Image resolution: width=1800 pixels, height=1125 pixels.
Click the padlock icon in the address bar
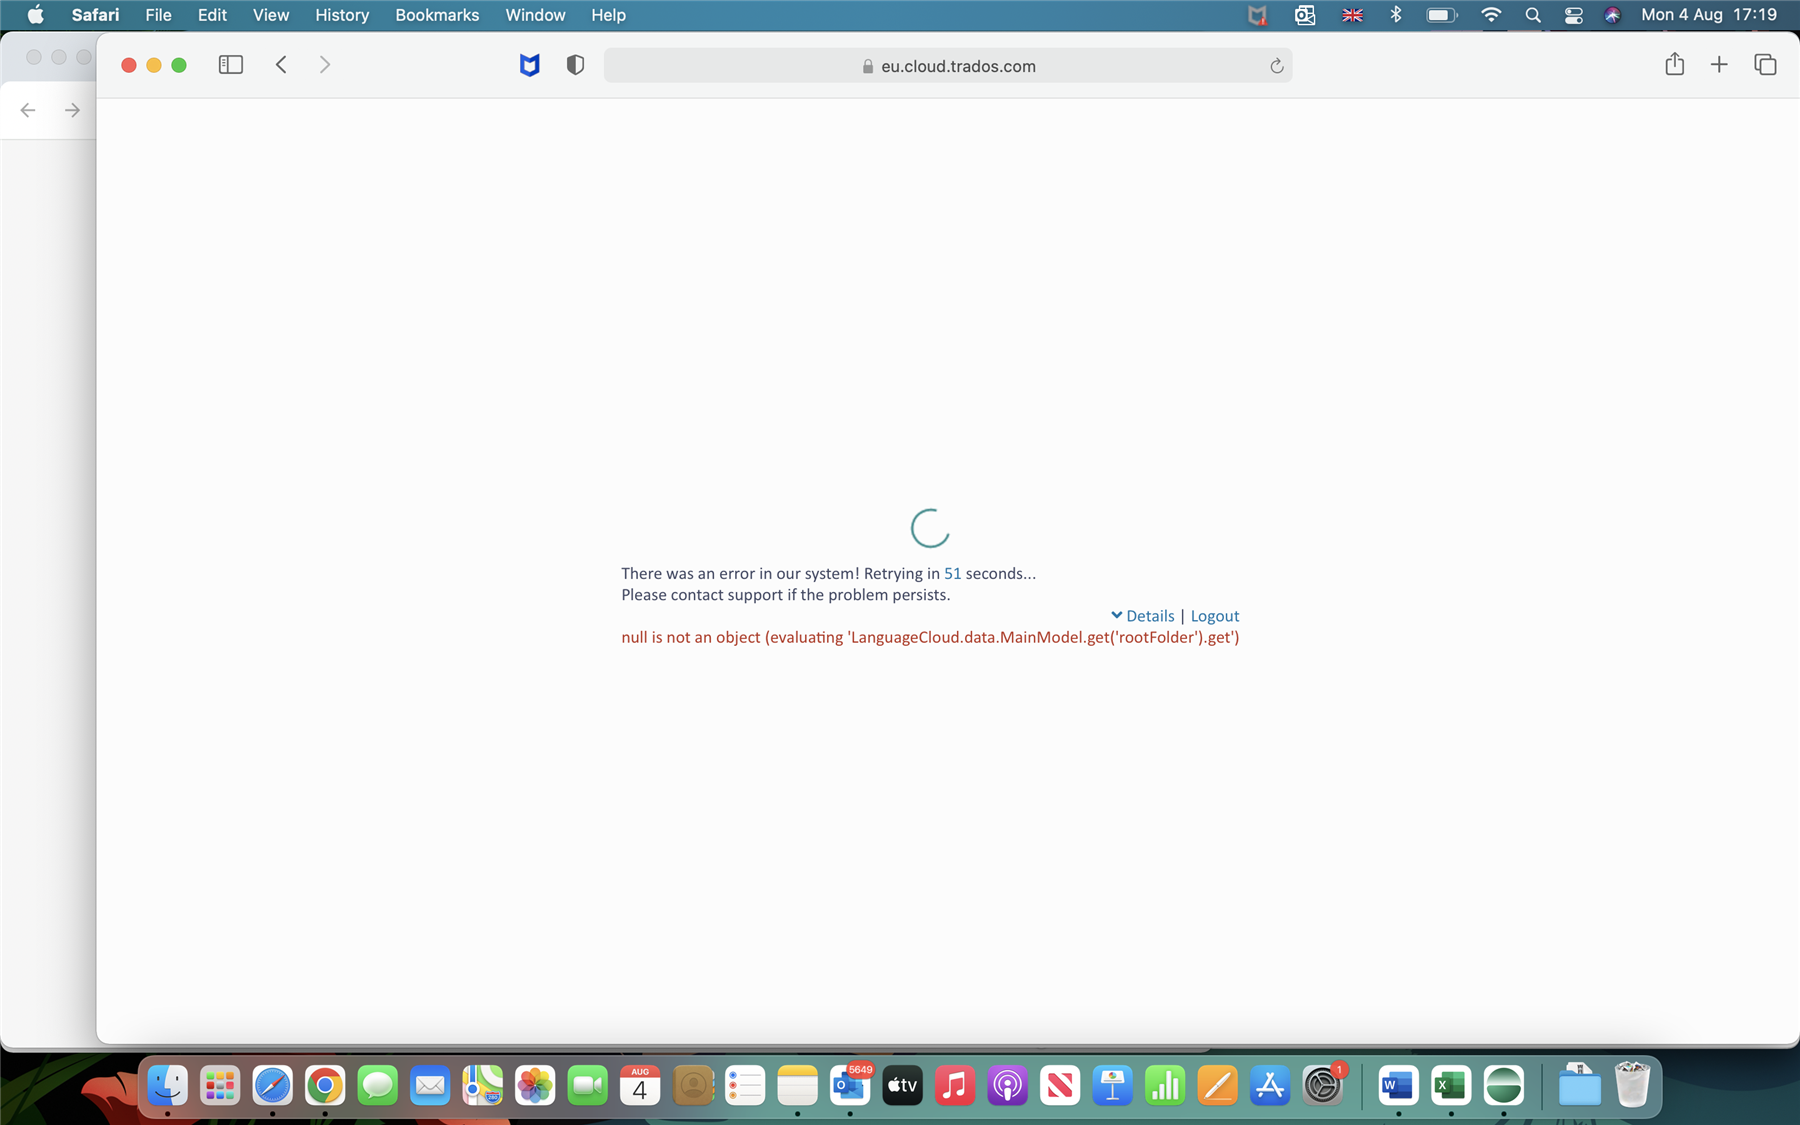tap(866, 66)
